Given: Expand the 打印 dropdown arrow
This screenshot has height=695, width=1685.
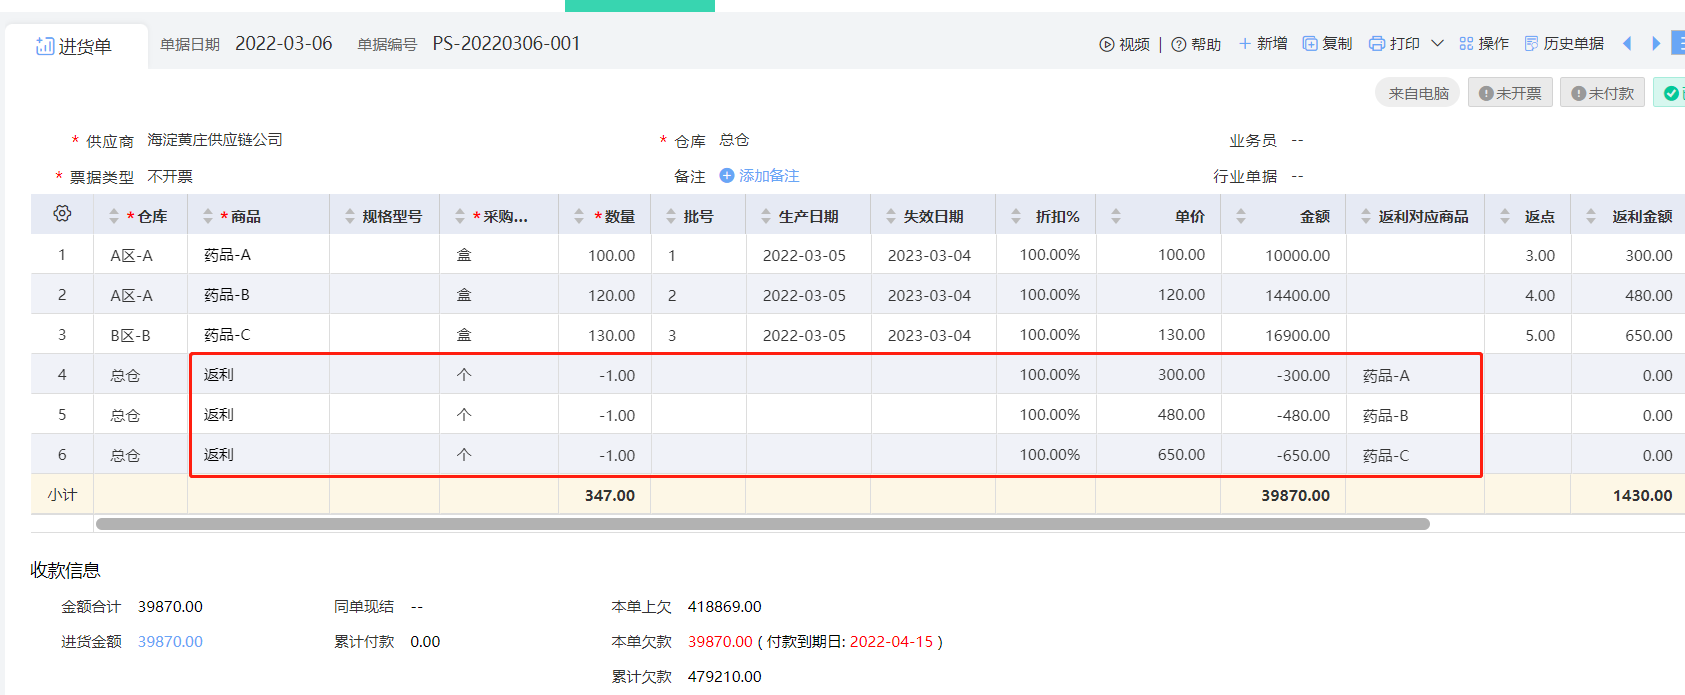Looking at the screenshot, I should click(1437, 44).
